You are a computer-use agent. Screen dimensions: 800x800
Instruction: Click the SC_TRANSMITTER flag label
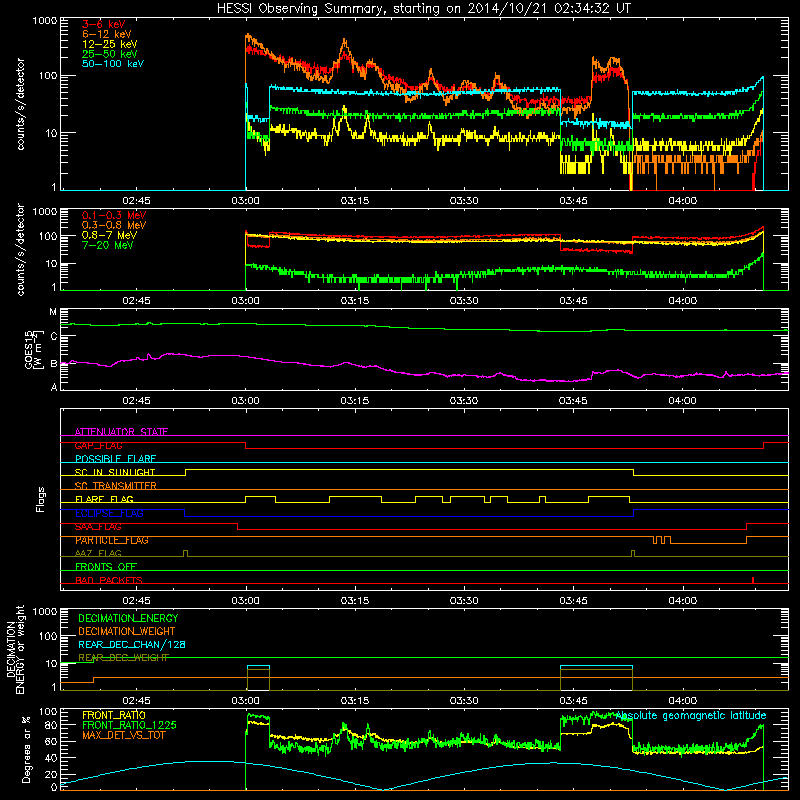[x=116, y=486]
